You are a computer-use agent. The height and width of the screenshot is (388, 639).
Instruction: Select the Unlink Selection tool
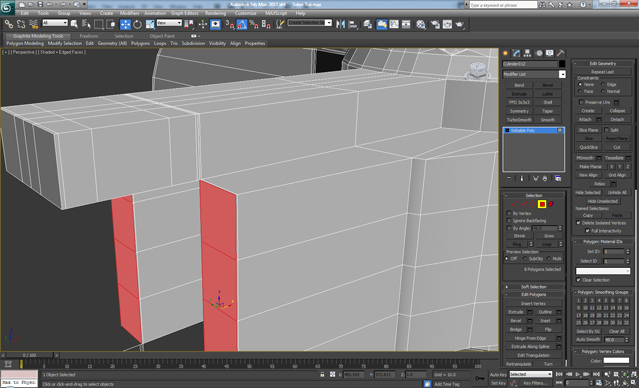click(x=21, y=24)
